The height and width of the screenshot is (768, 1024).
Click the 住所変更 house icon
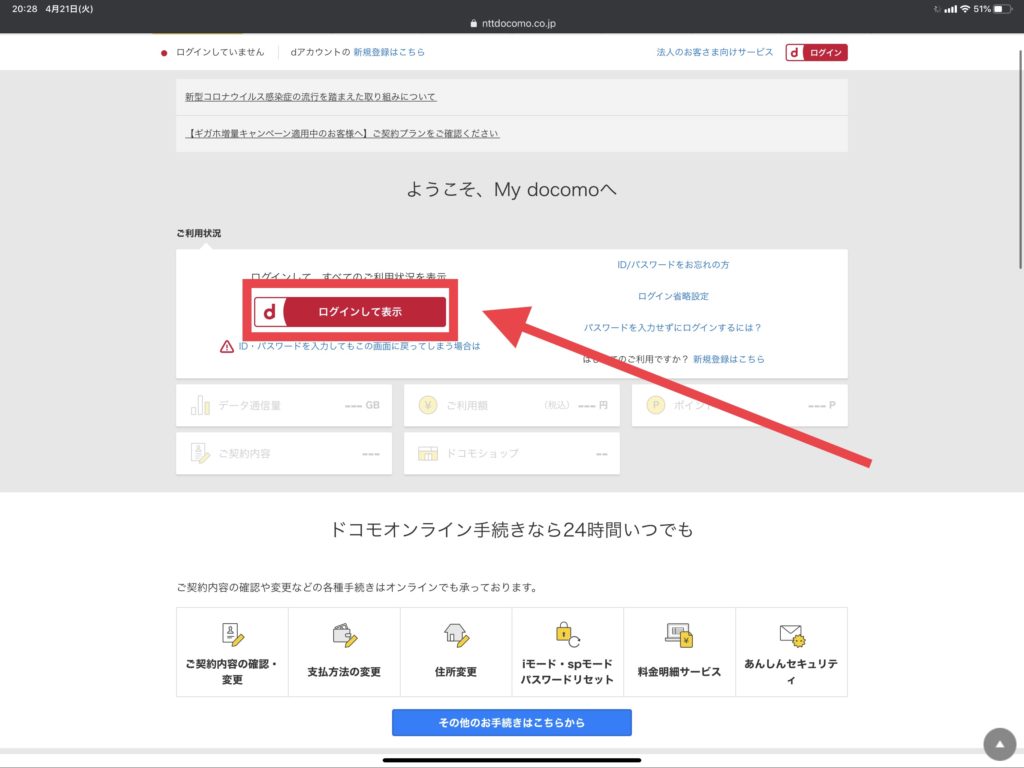pyautogui.click(x=456, y=635)
